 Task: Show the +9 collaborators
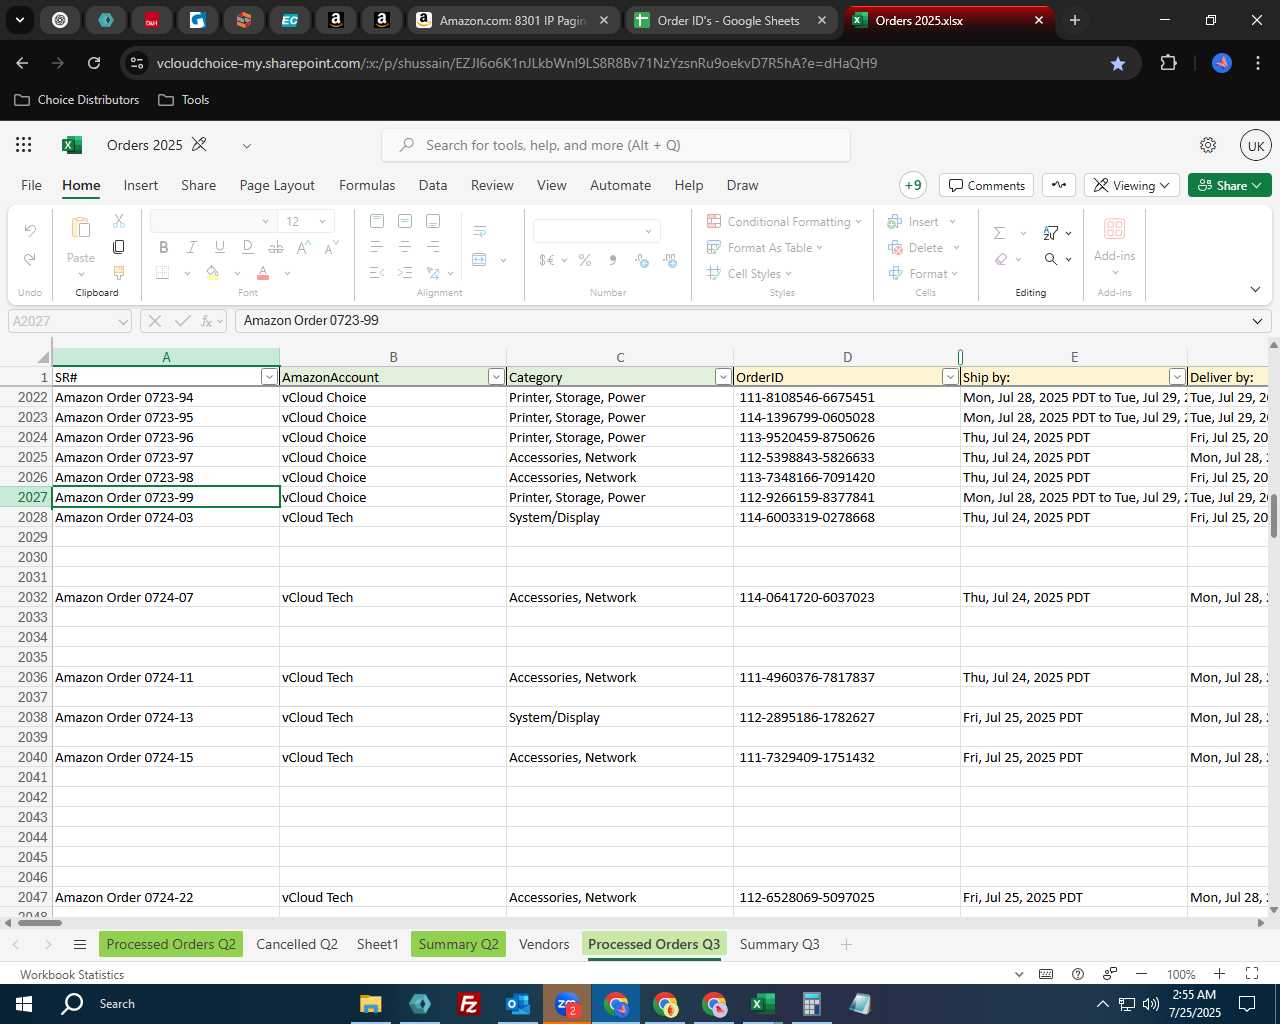coord(913,185)
